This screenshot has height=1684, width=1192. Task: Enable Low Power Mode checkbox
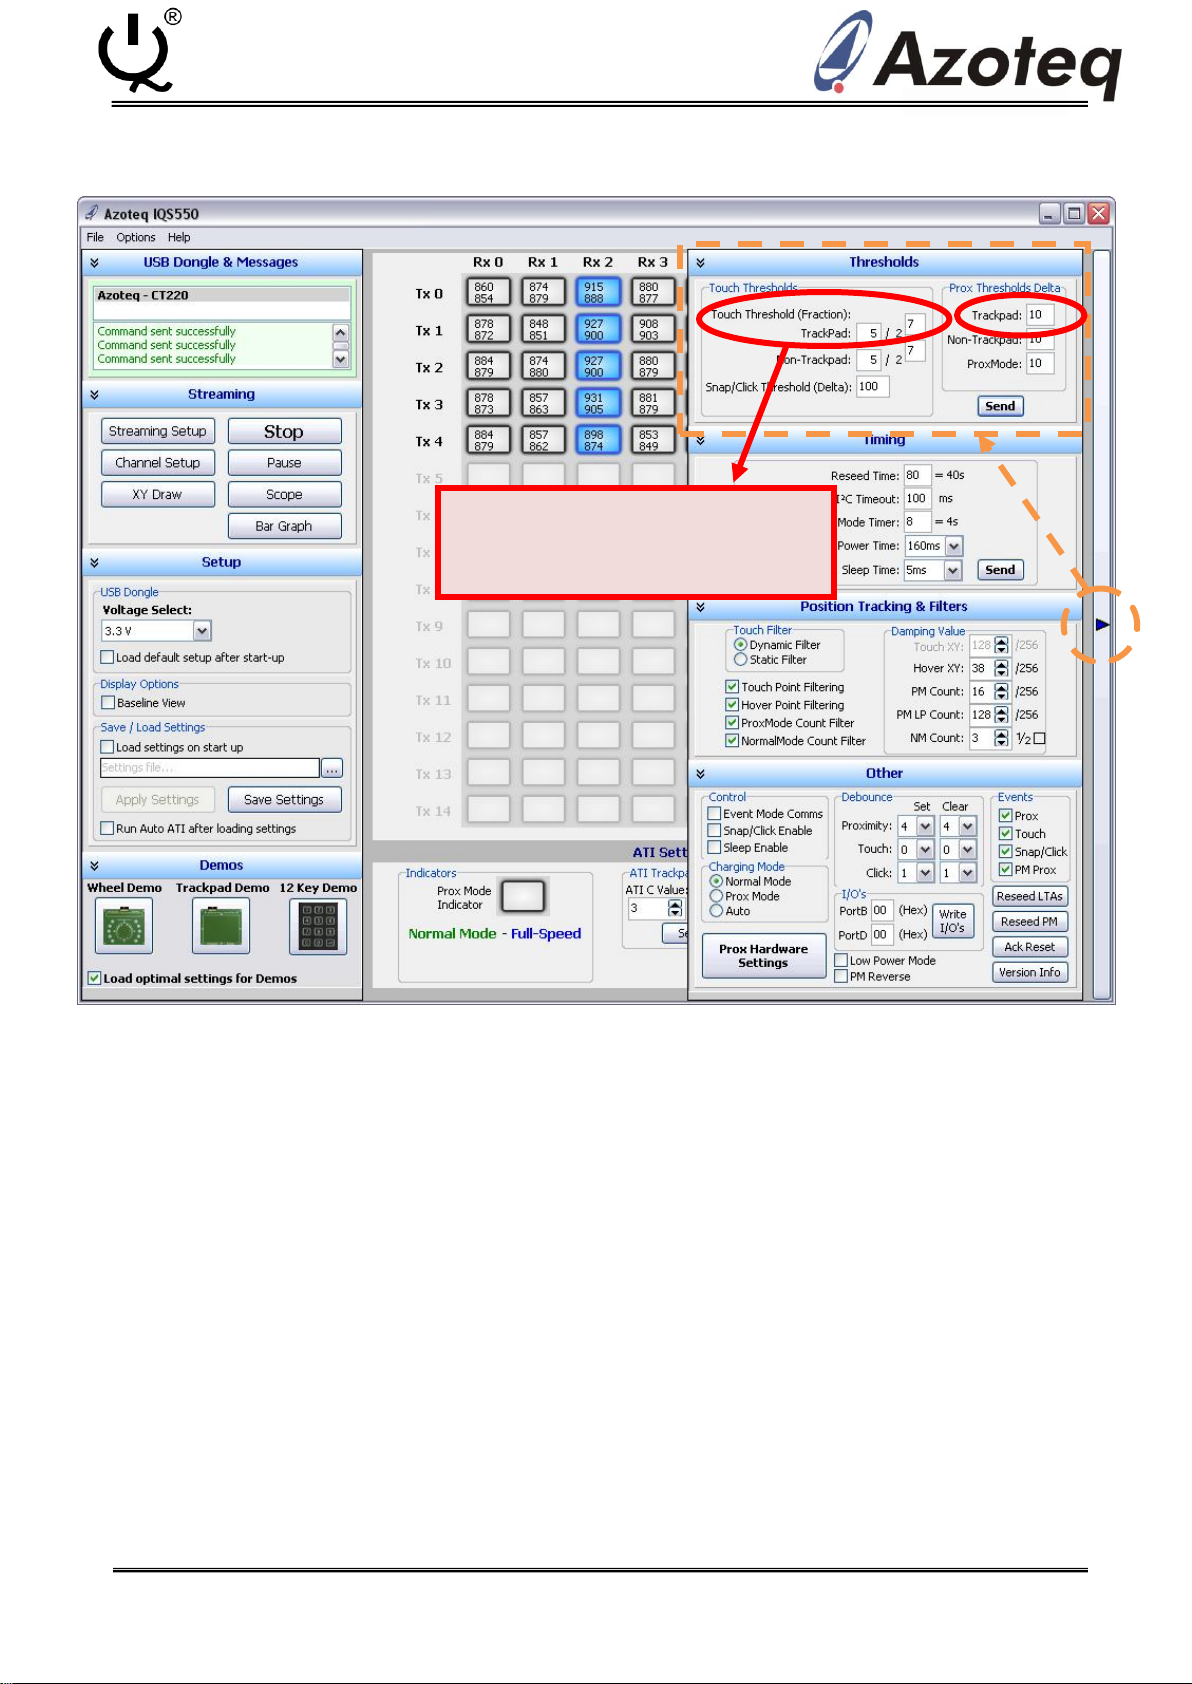[841, 961]
